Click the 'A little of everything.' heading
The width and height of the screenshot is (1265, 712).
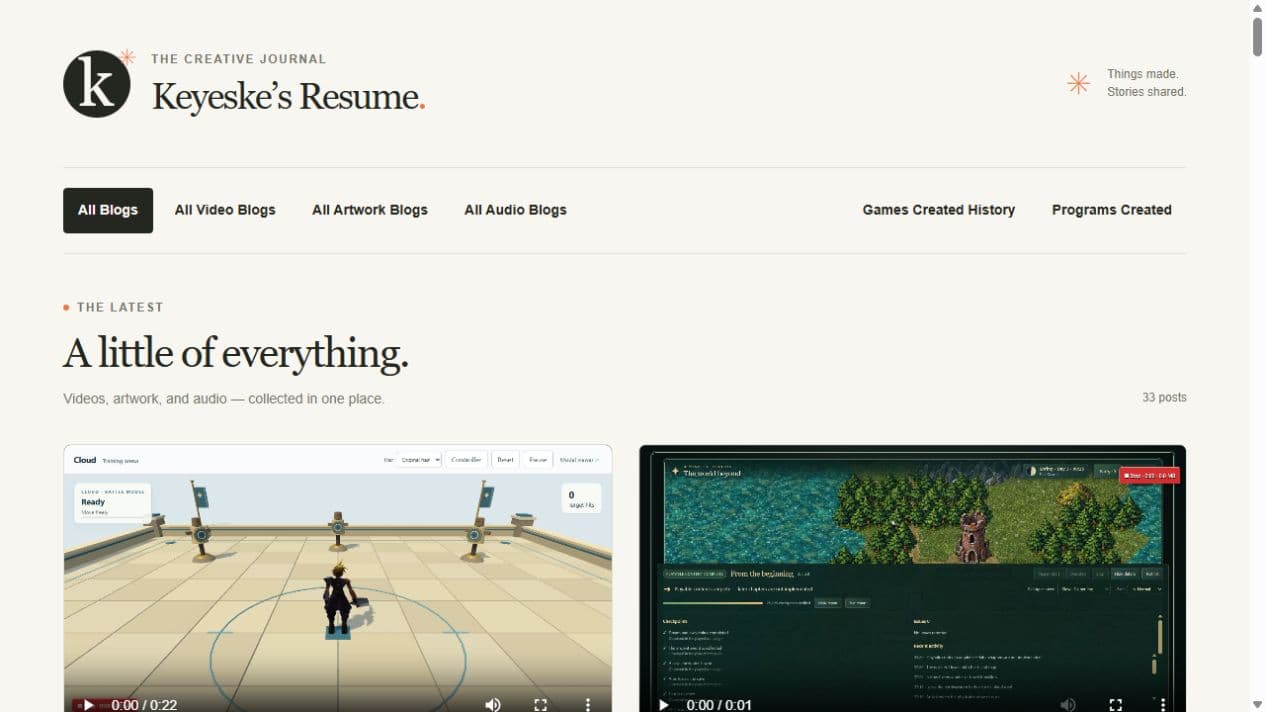point(236,353)
